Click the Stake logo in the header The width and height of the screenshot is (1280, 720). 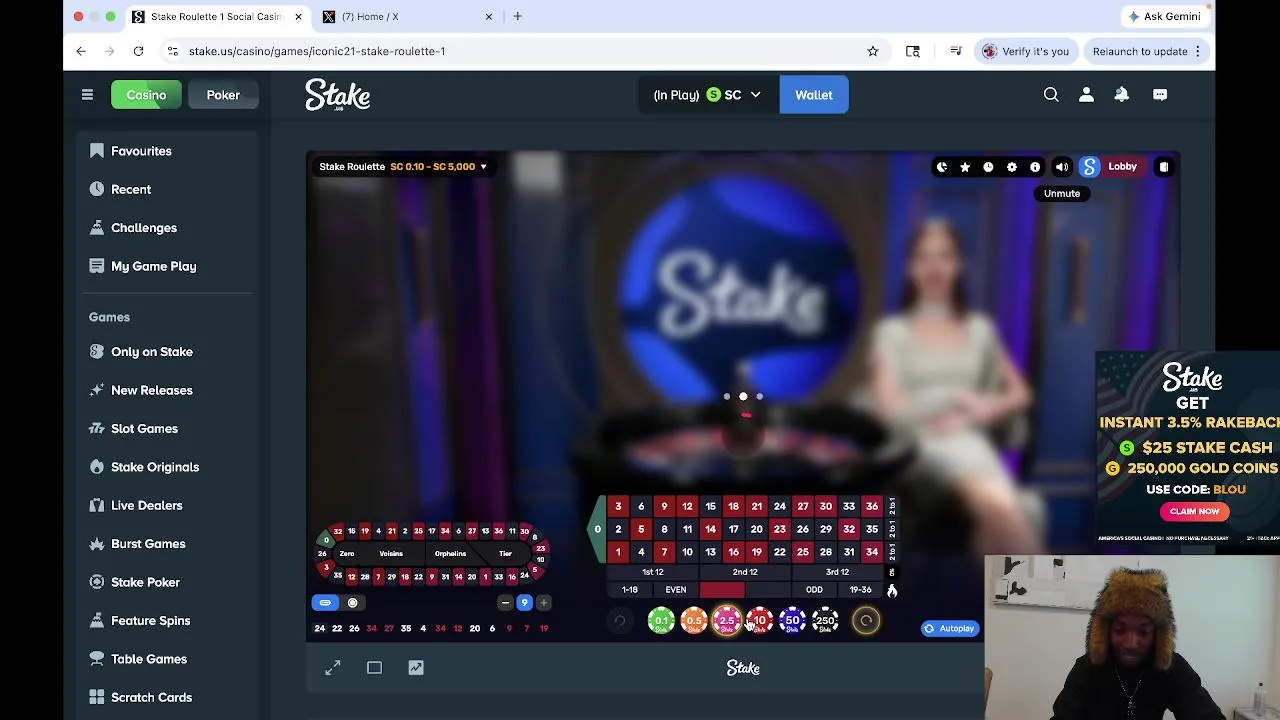click(338, 95)
